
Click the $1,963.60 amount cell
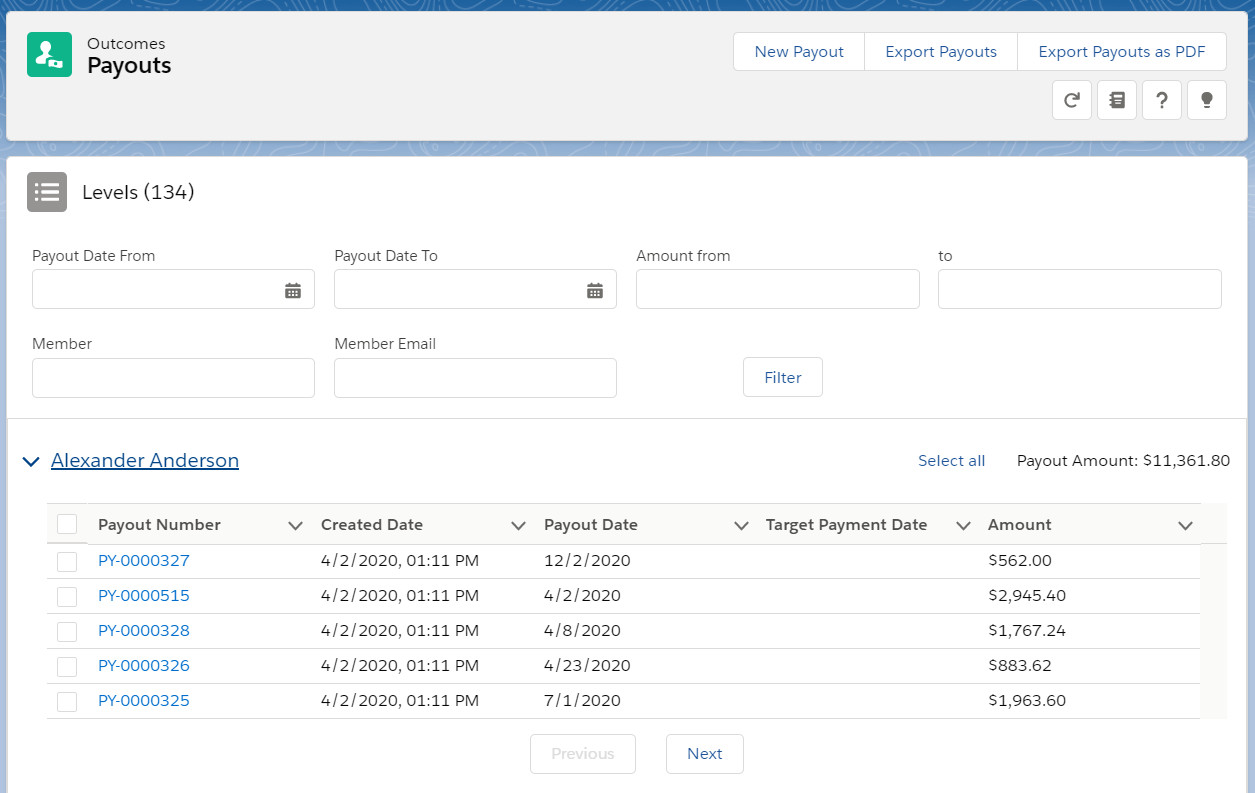[x=1027, y=701]
